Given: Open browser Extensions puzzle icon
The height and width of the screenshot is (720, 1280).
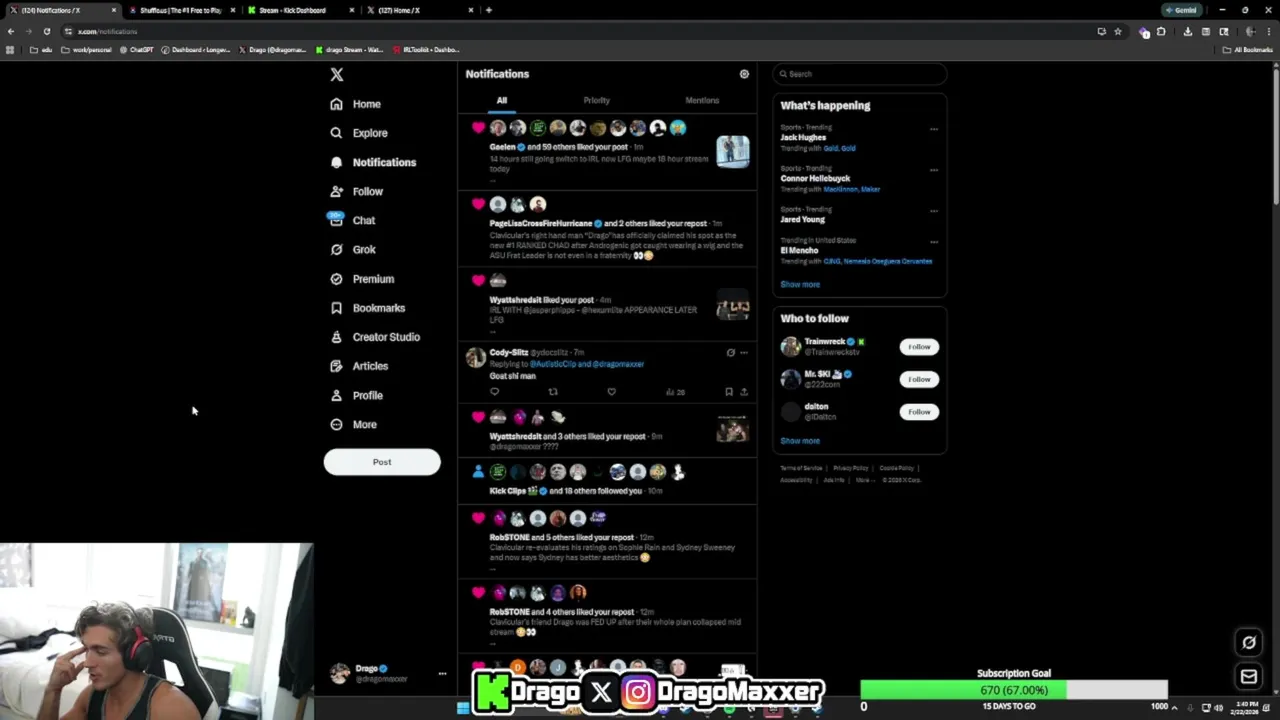Looking at the screenshot, I should (1161, 31).
